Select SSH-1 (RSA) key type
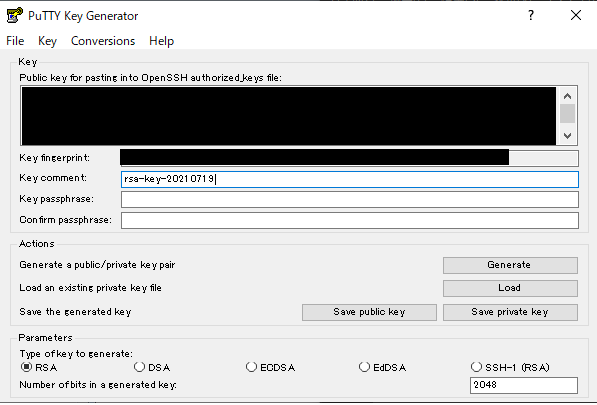Image resolution: width=597 pixels, height=405 pixels. (476, 367)
